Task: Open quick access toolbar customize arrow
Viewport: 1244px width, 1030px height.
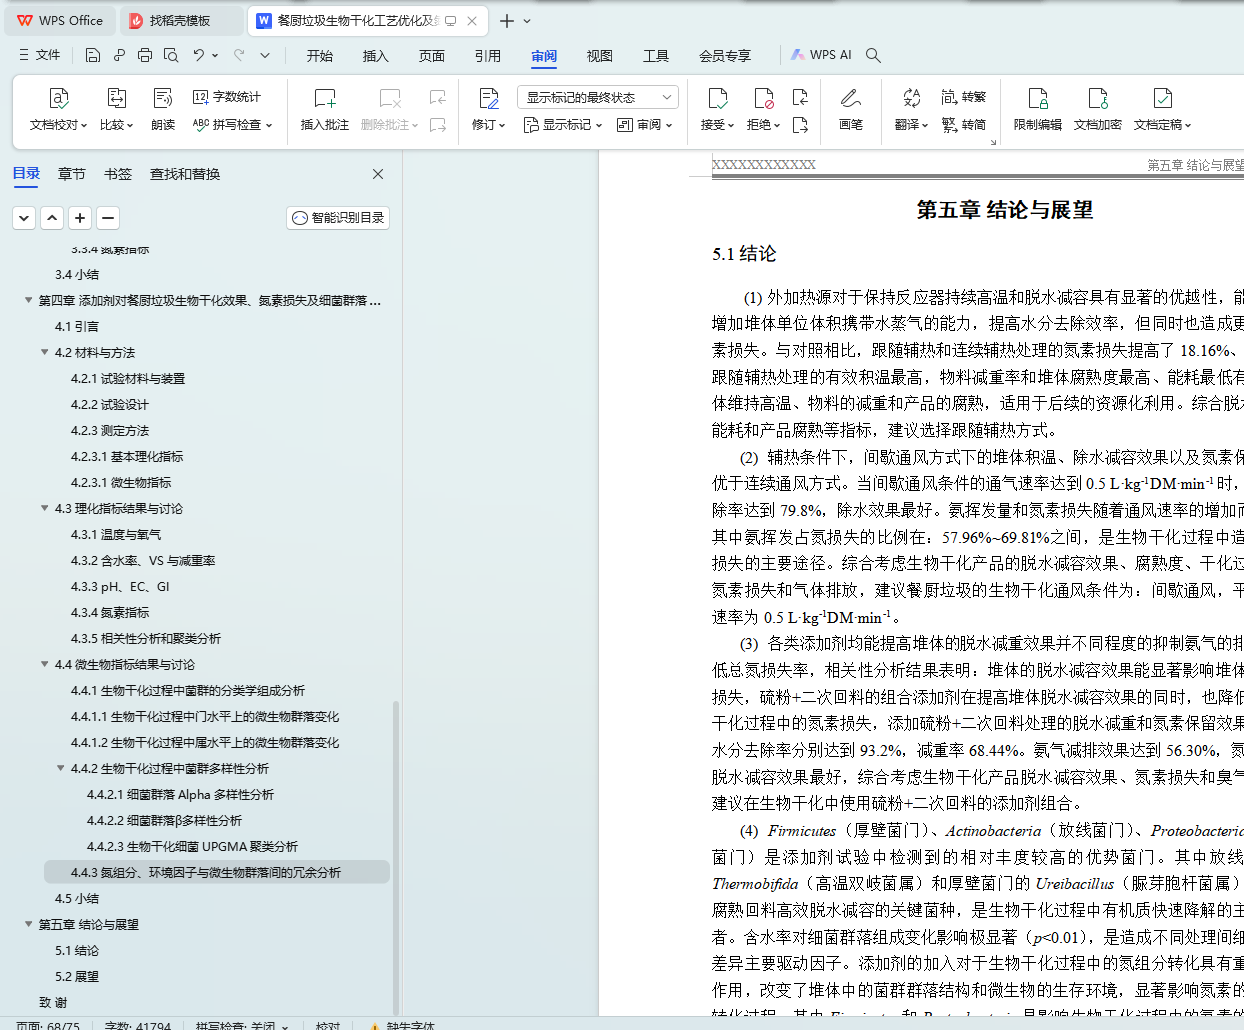Action: (x=265, y=55)
